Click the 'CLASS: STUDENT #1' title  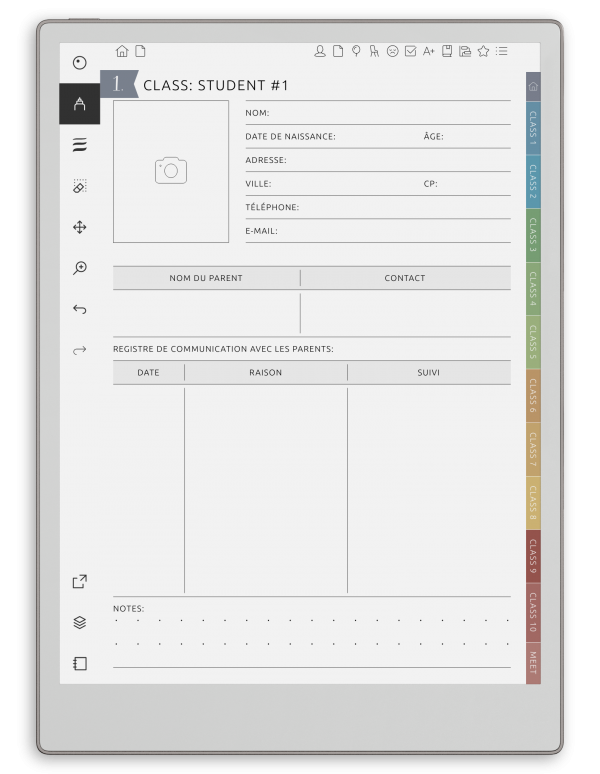[x=216, y=85]
